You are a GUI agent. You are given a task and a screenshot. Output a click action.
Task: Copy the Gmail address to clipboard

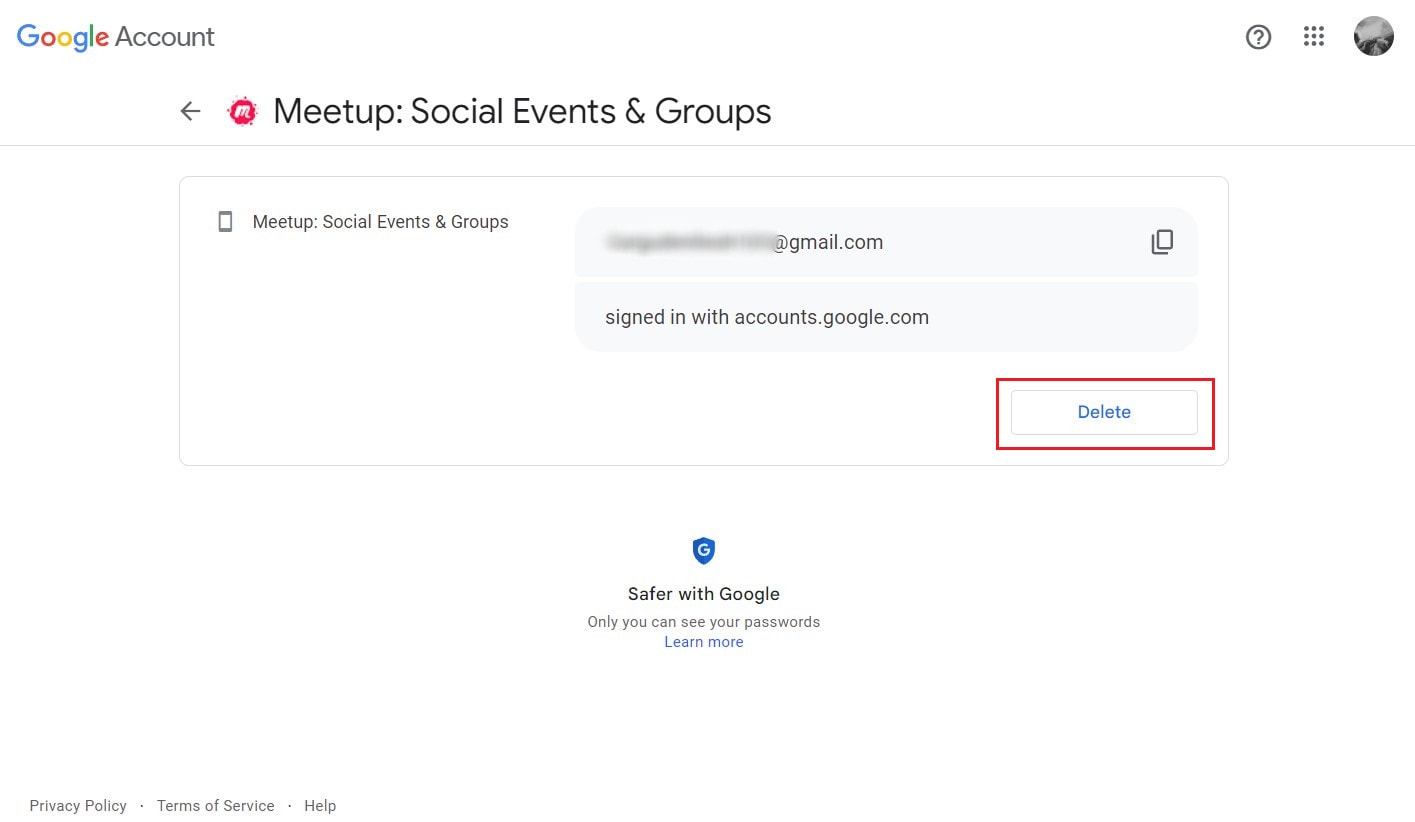pyautogui.click(x=1161, y=242)
